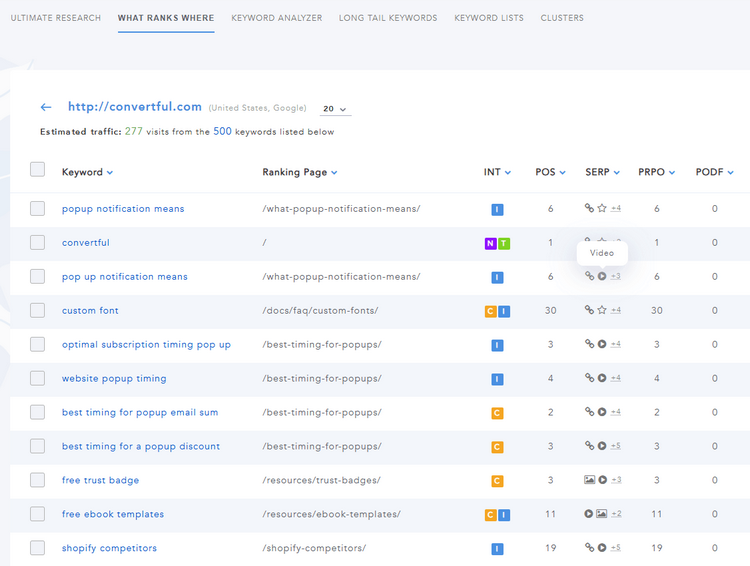This screenshot has width=750, height=566.
Task: Open the PRPO column dropdown
Action: 672,173
